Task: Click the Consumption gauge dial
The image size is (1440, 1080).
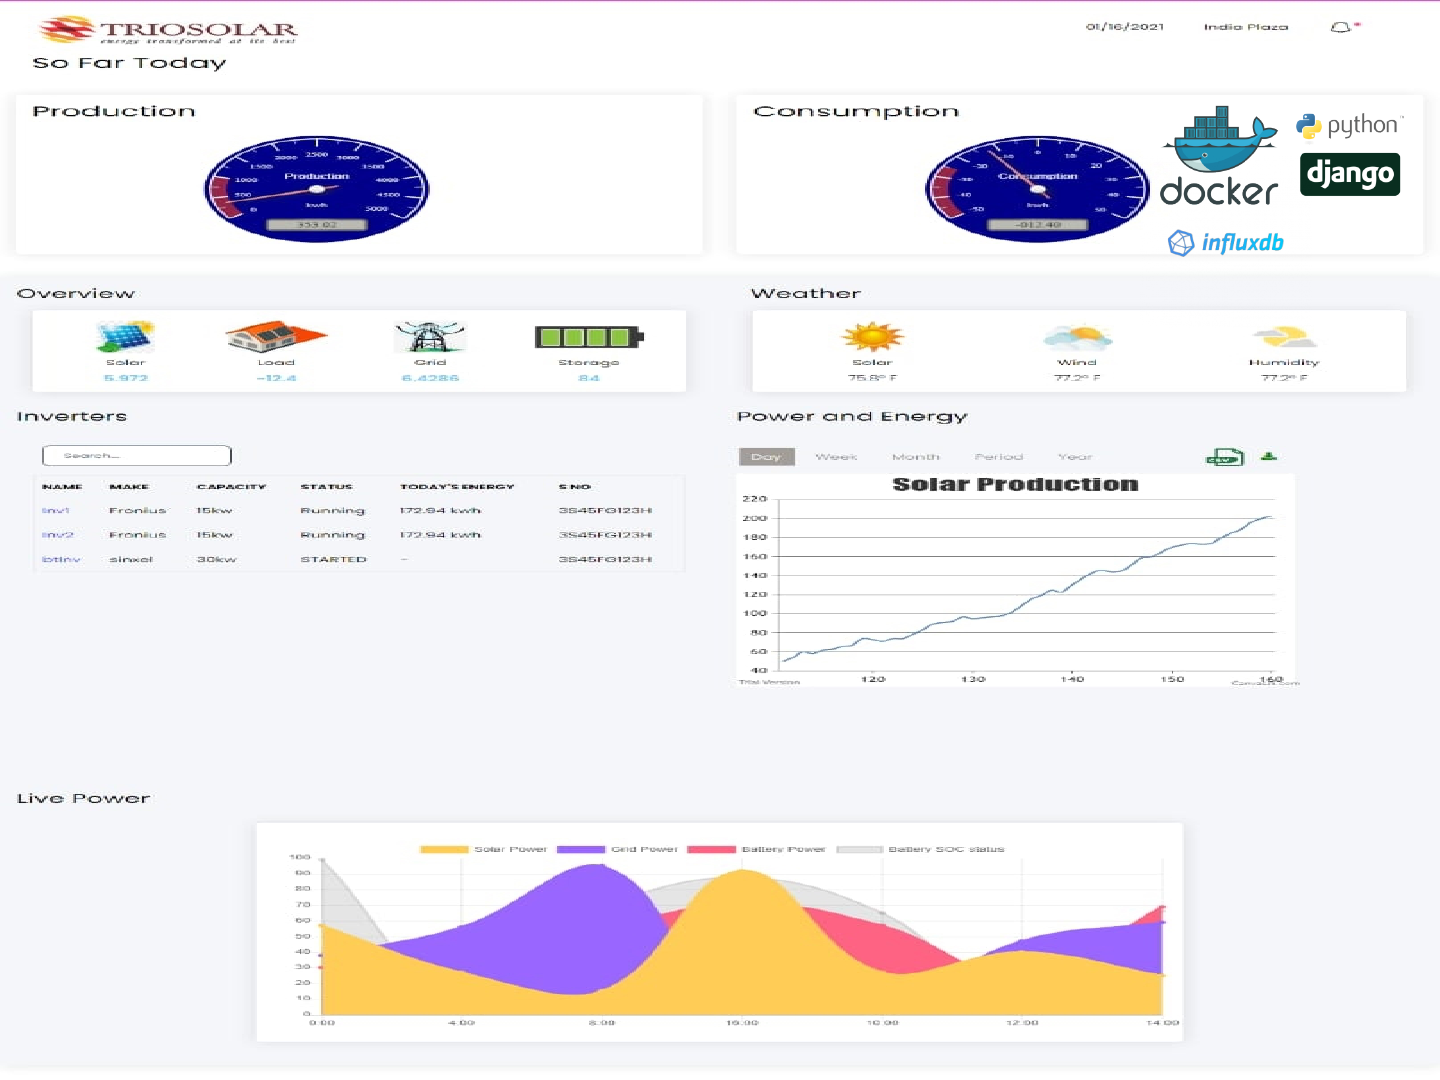Action: click(x=1038, y=189)
